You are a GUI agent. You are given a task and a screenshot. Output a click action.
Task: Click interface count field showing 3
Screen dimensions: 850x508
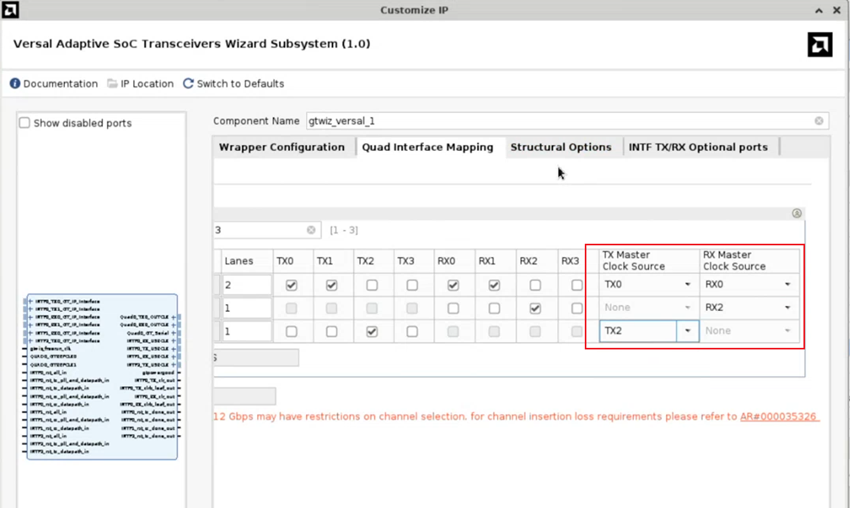(267, 230)
